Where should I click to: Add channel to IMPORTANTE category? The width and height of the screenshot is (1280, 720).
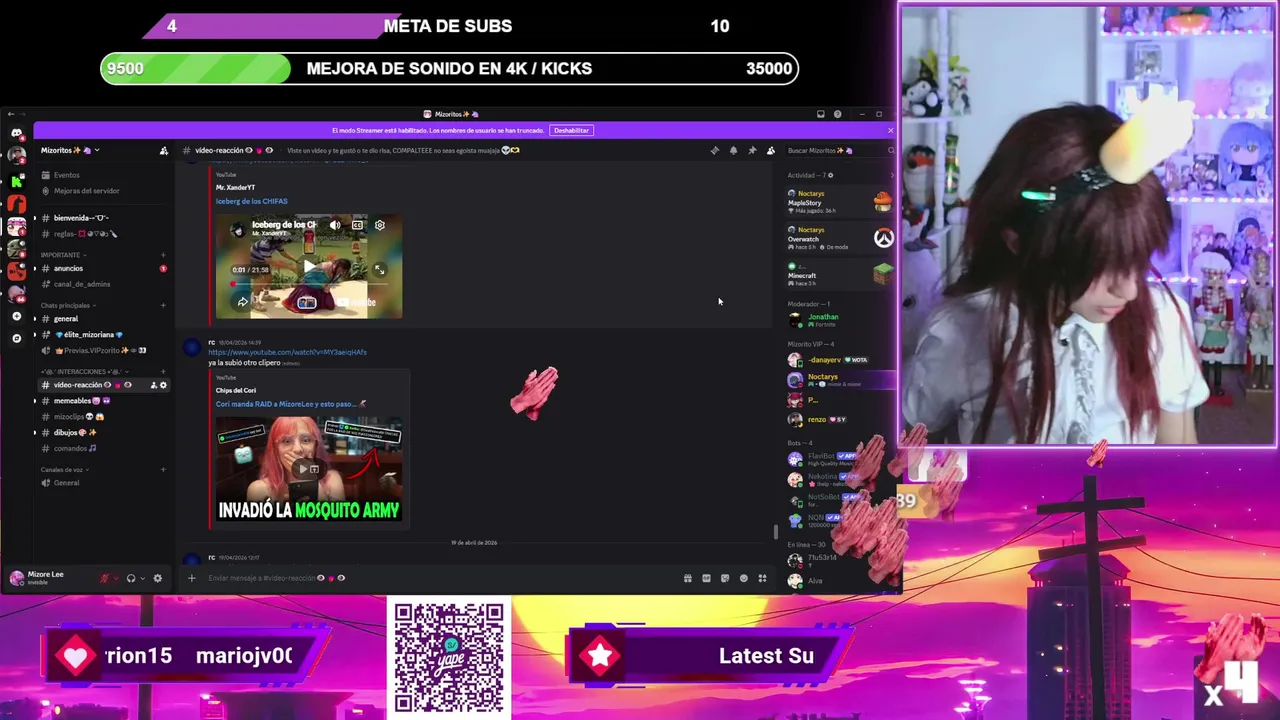tap(163, 255)
